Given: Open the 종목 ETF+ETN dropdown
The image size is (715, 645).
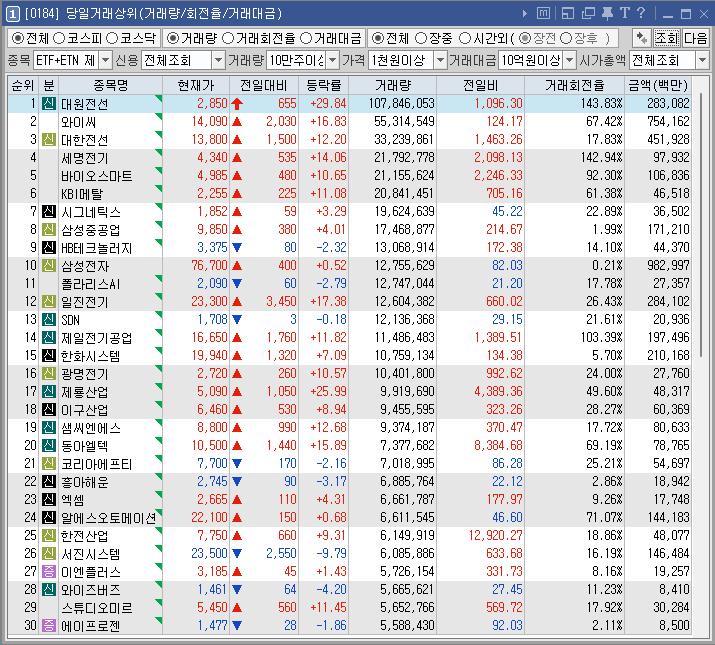Looking at the screenshot, I should tap(105, 60).
